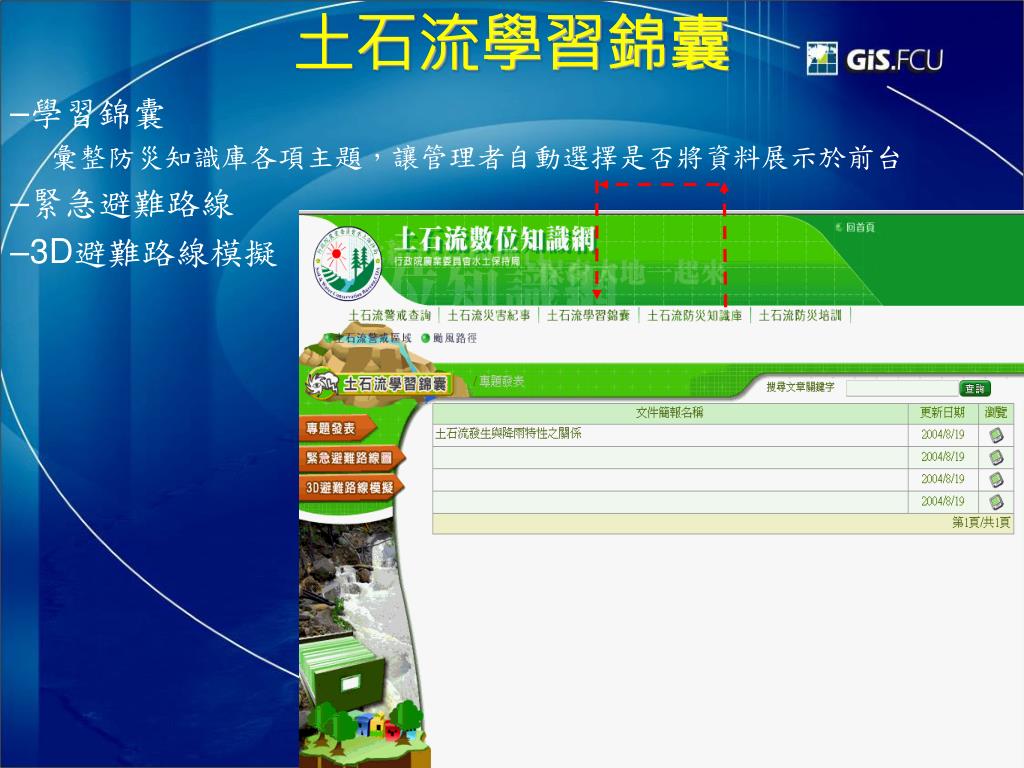Click the browse icon in fourth table row
1024x768 pixels.
pyautogui.click(x=996, y=502)
